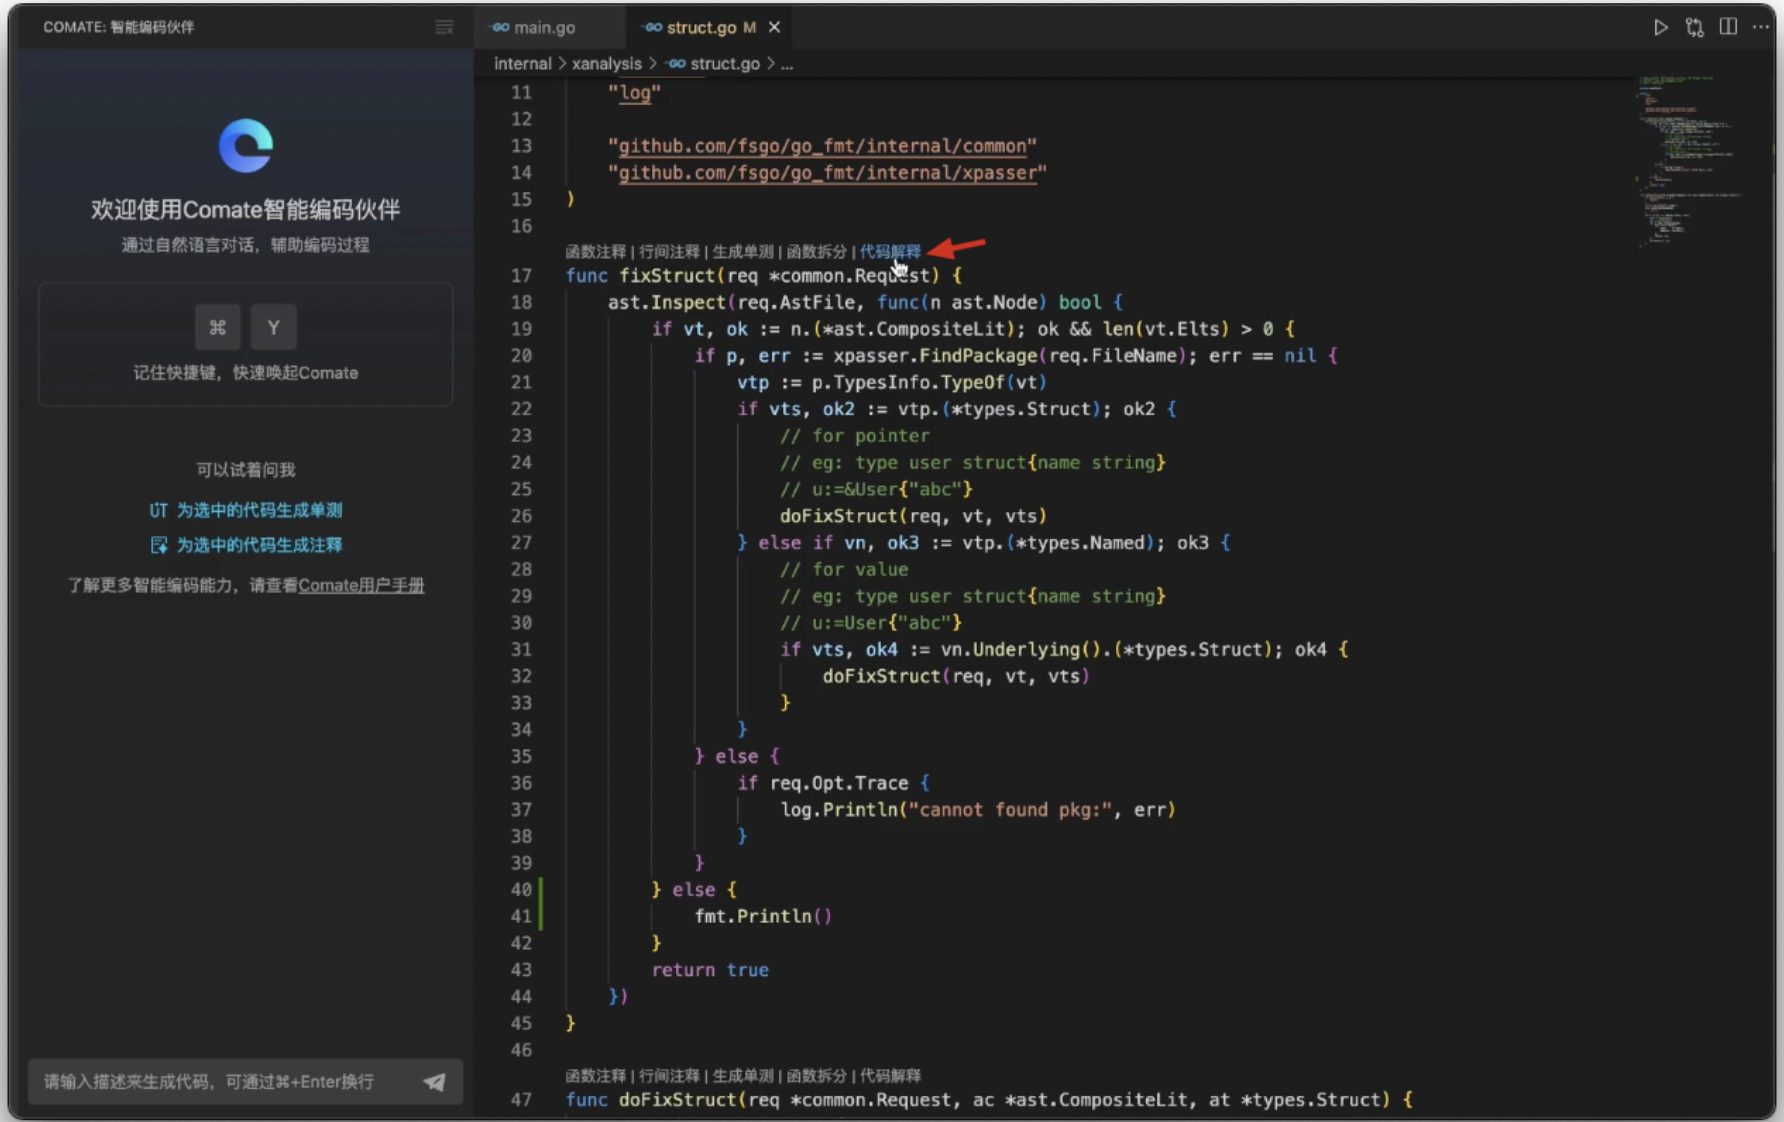Click the "// for value" comment

(844, 570)
